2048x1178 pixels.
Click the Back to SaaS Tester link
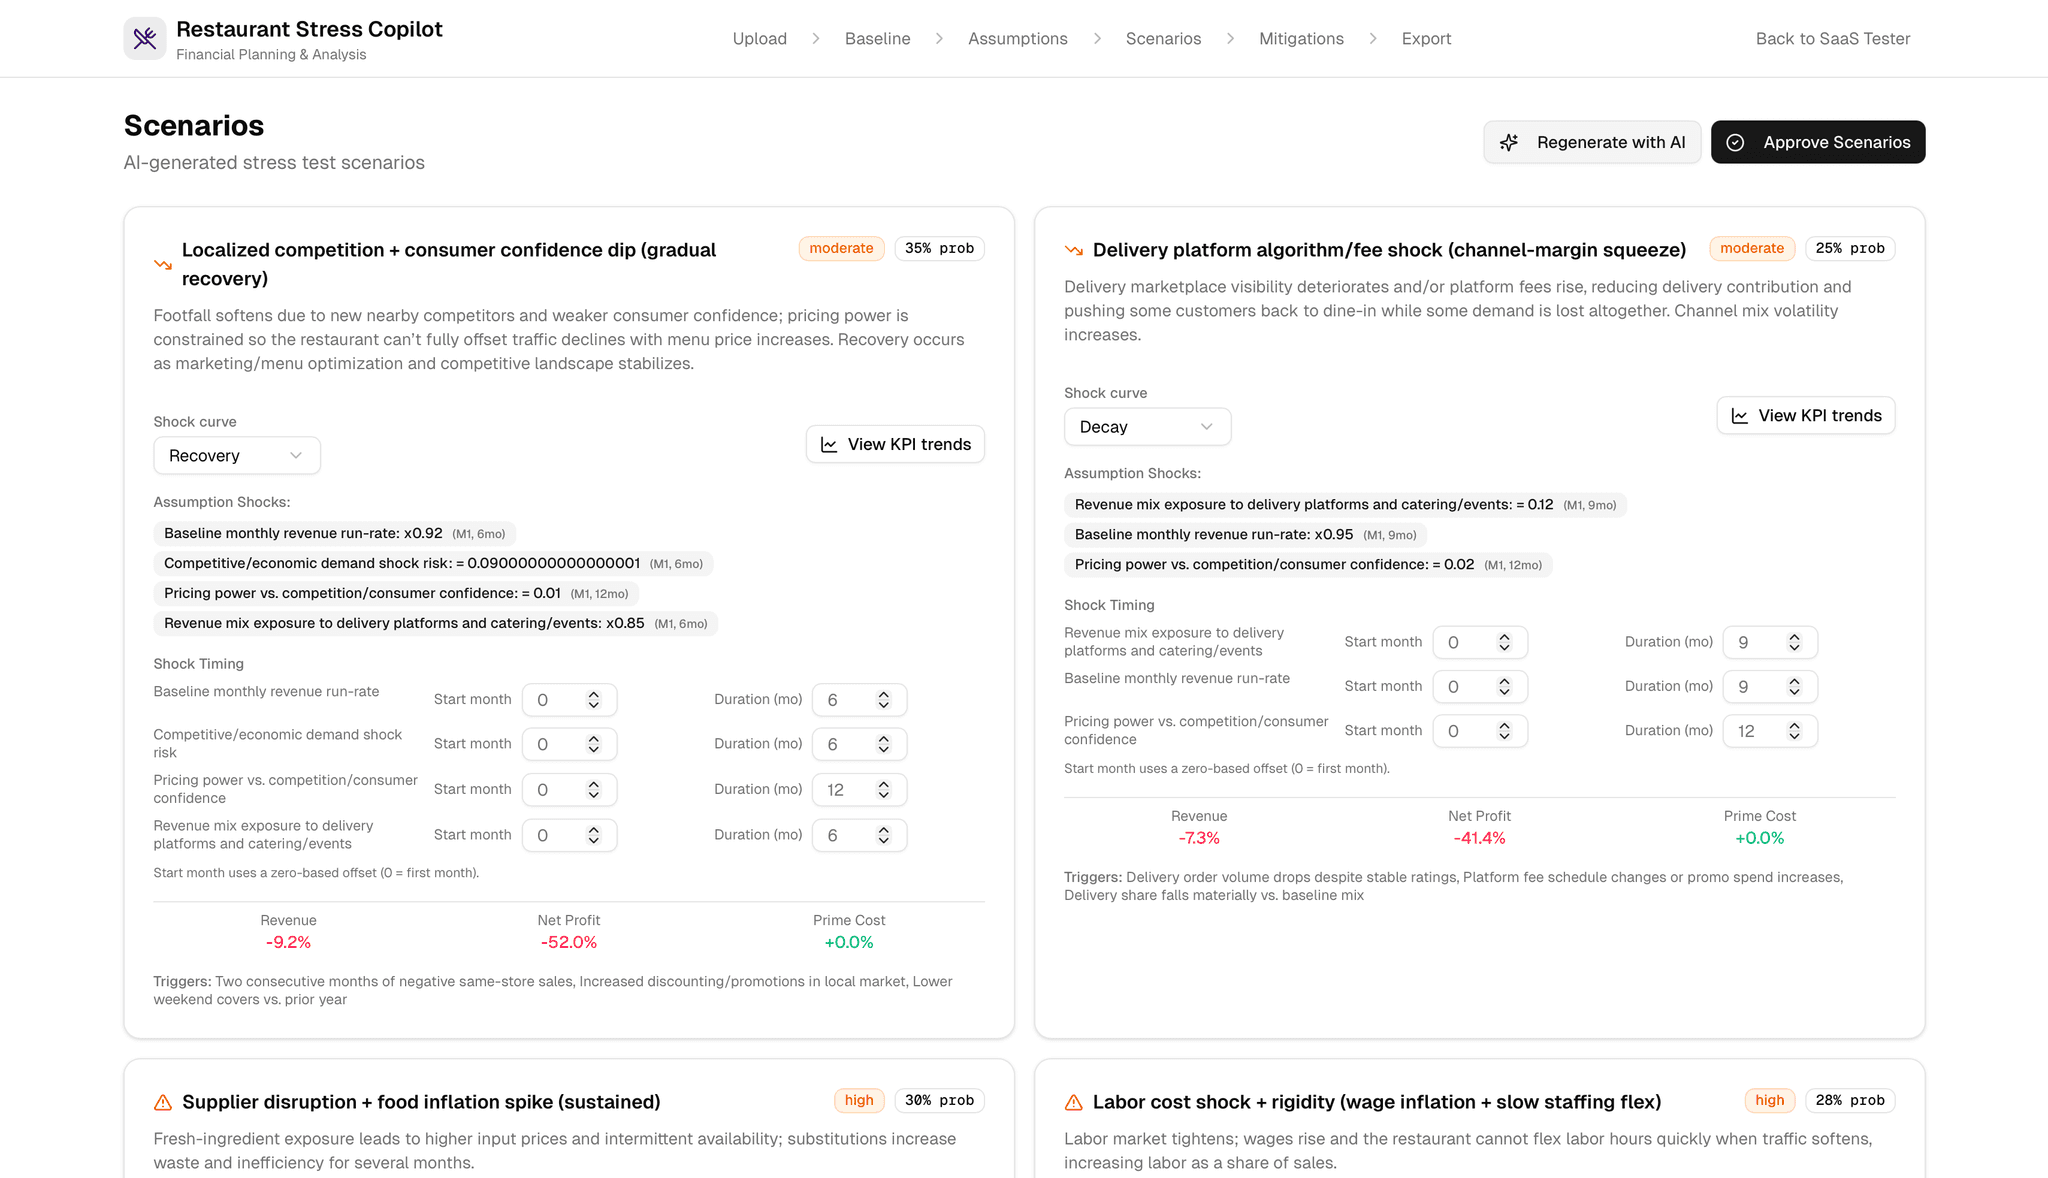click(1832, 39)
